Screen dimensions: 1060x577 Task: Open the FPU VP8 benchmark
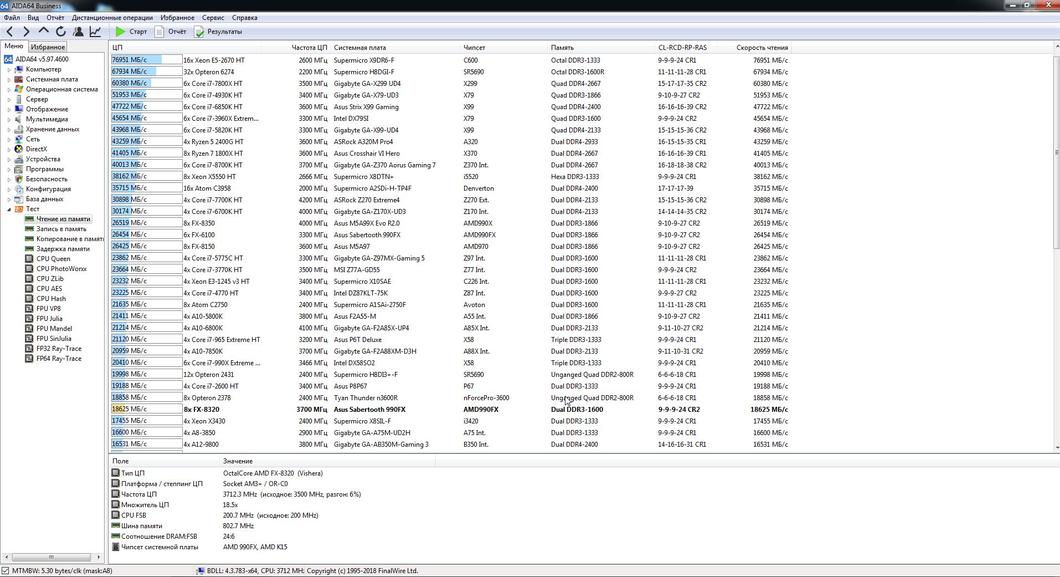(48, 308)
